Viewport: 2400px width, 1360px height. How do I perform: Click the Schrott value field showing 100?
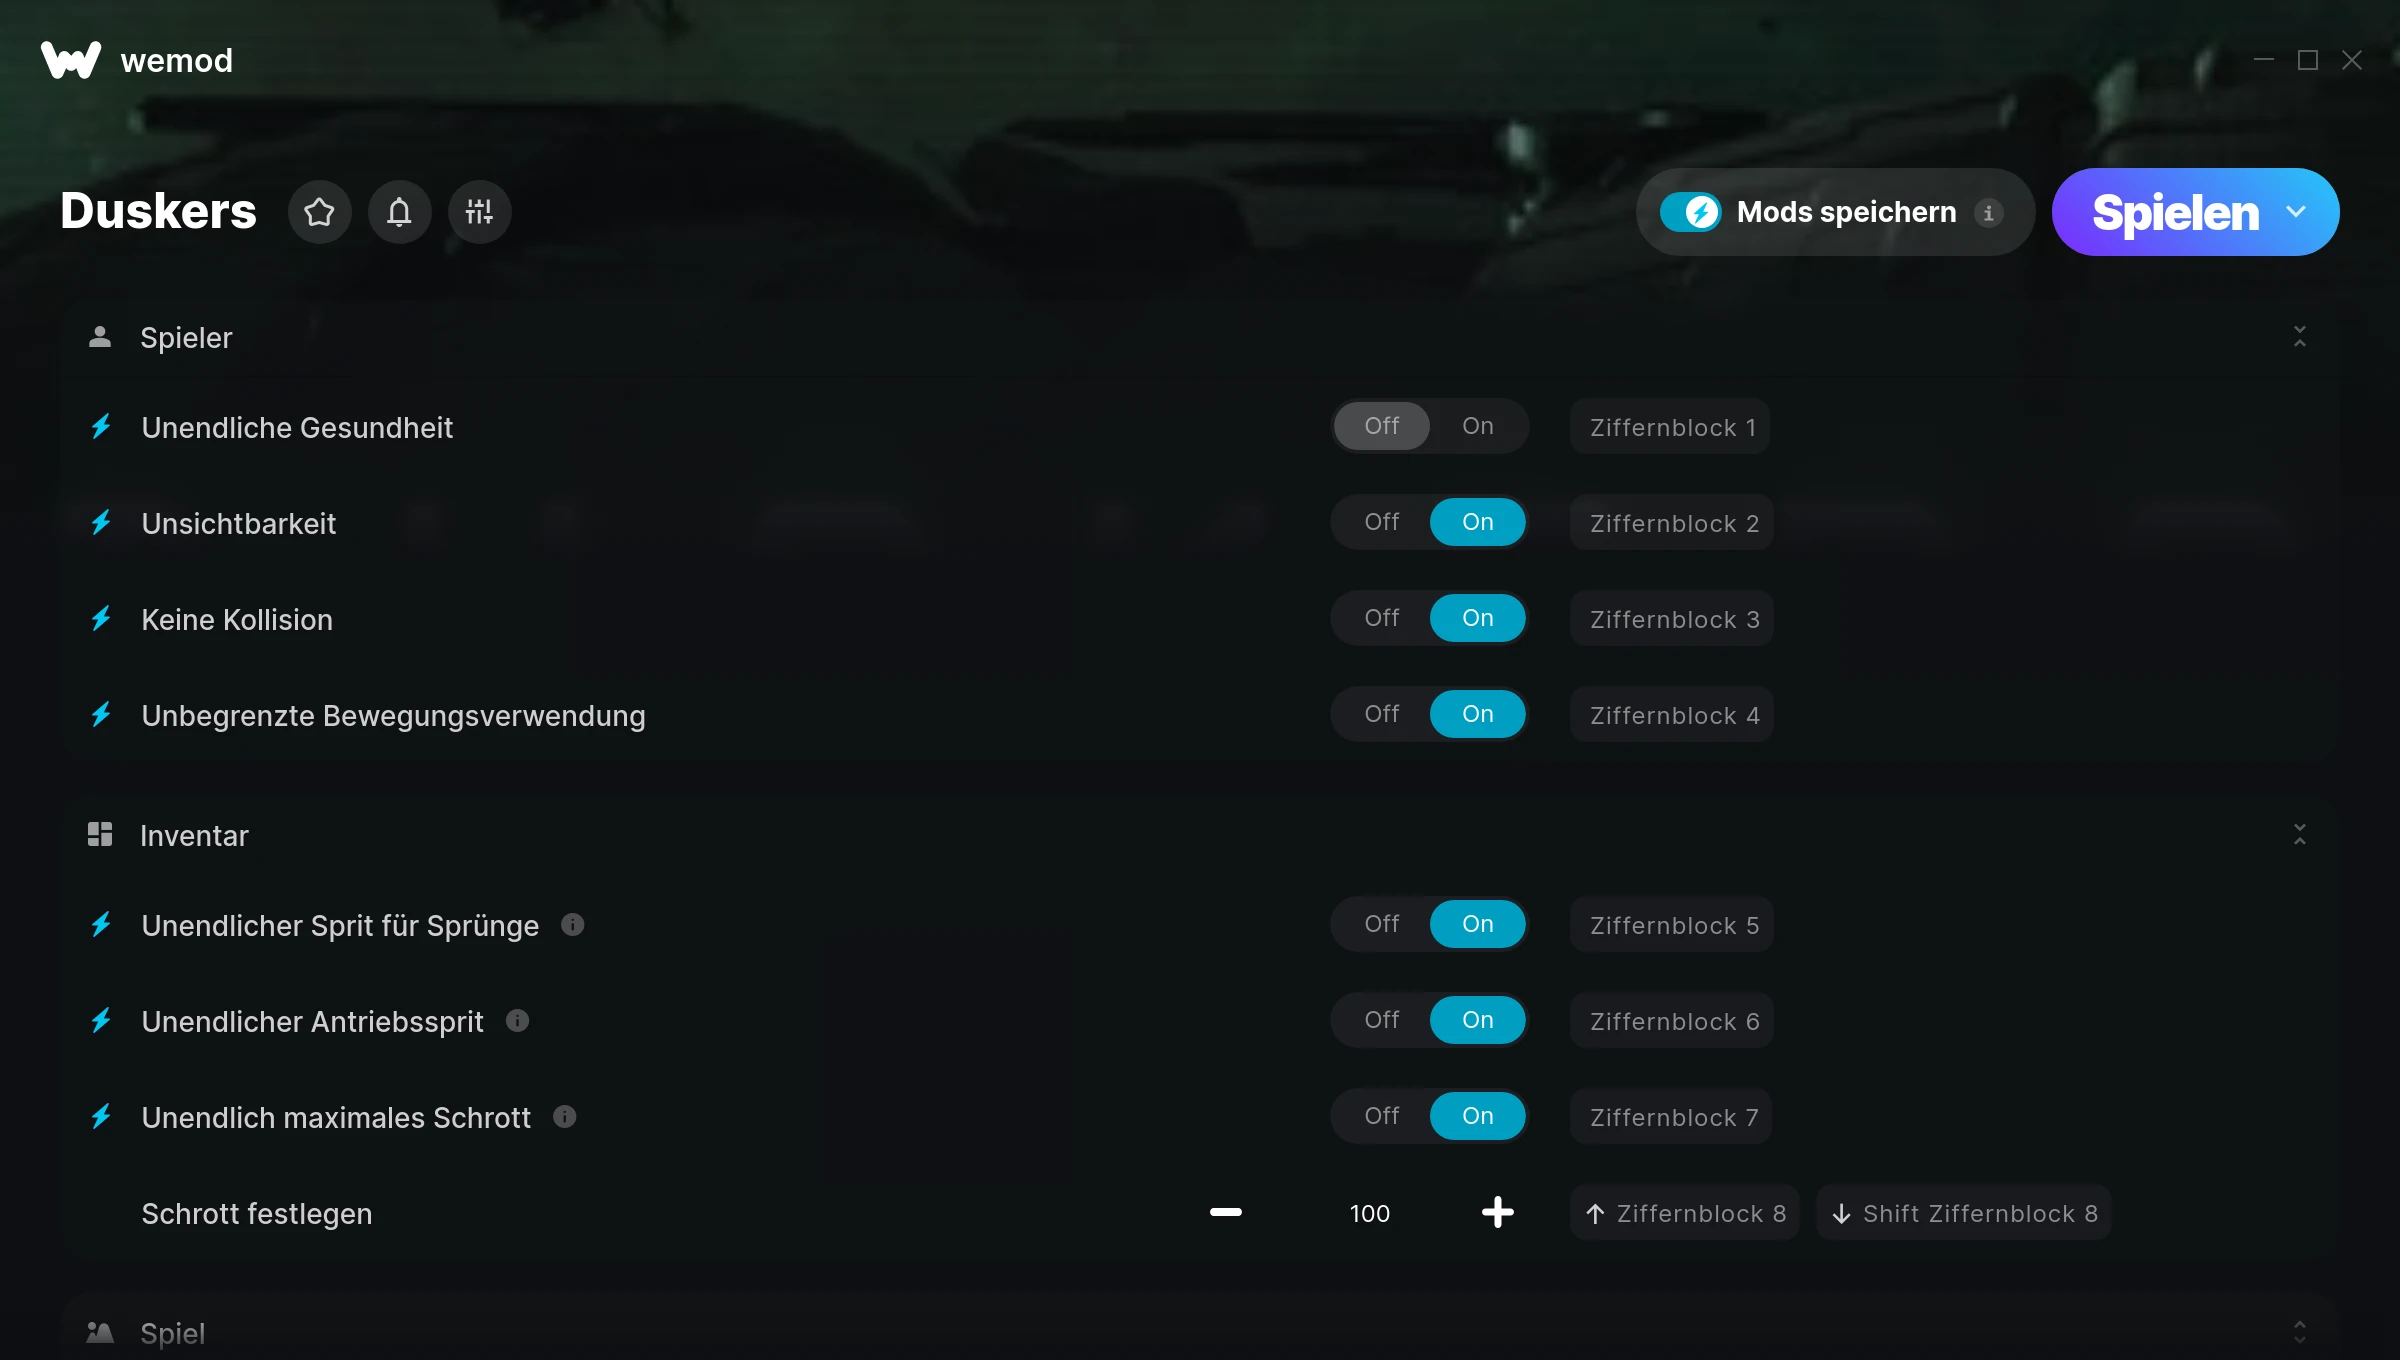pyautogui.click(x=1369, y=1213)
